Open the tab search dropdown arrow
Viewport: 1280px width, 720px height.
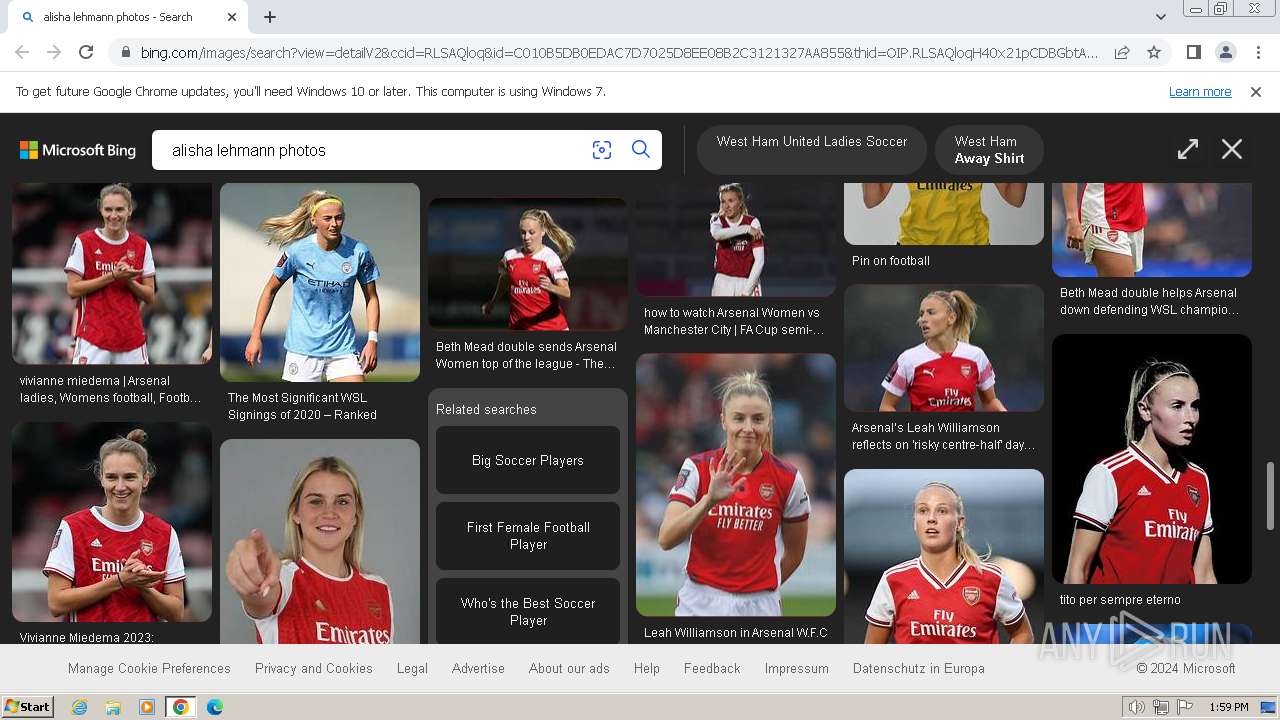tap(1161, 17)
